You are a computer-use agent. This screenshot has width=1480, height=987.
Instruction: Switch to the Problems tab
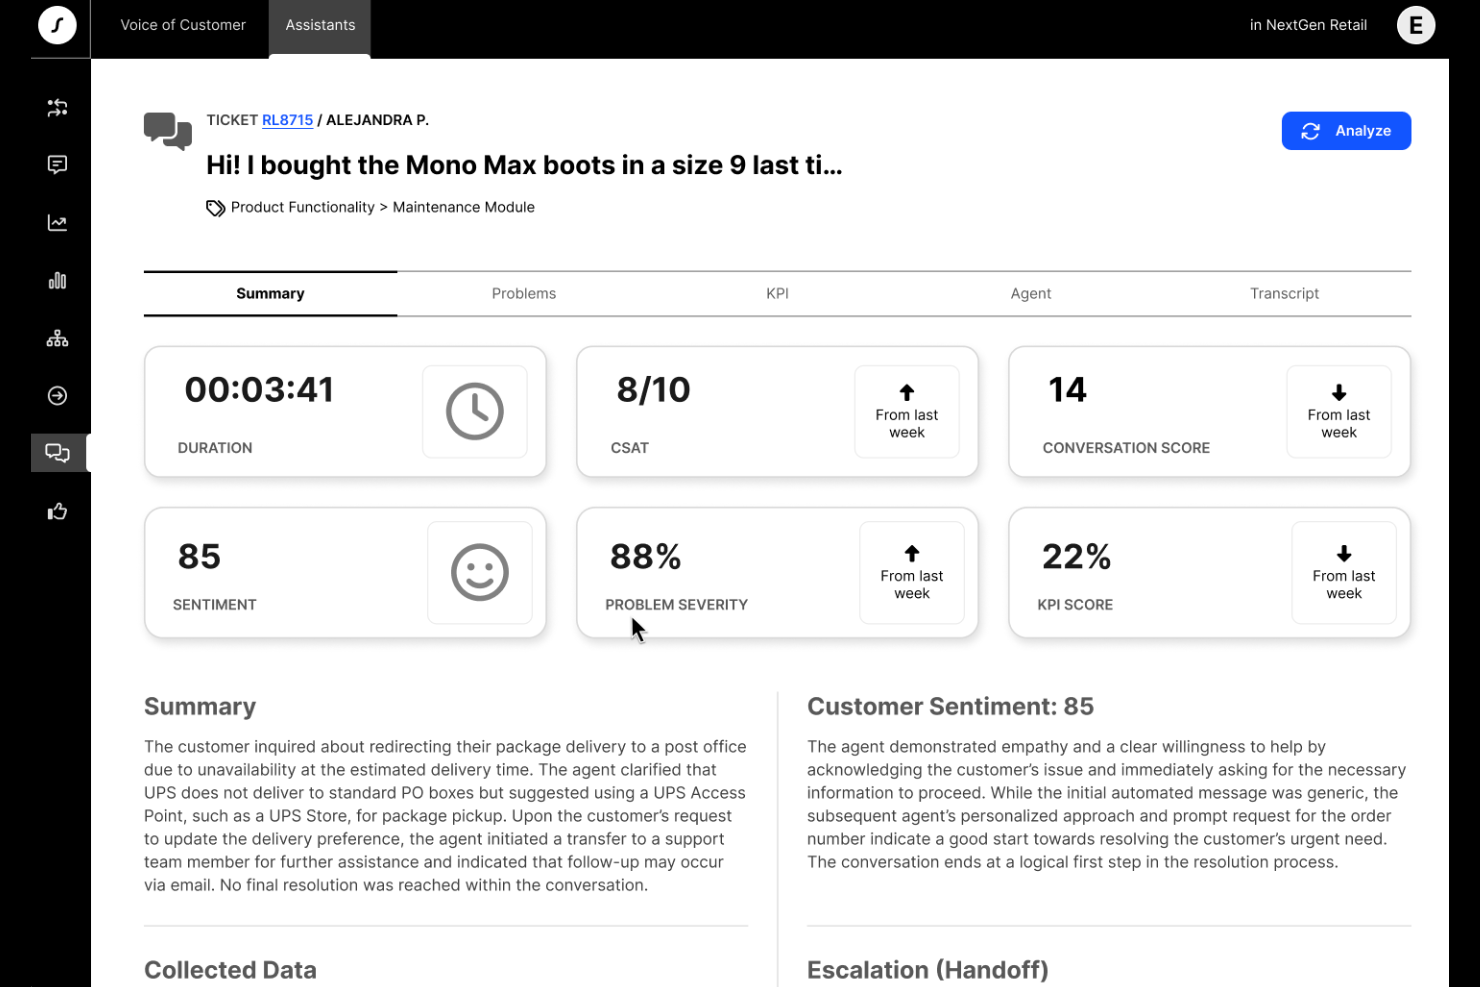tap(523, 294)
